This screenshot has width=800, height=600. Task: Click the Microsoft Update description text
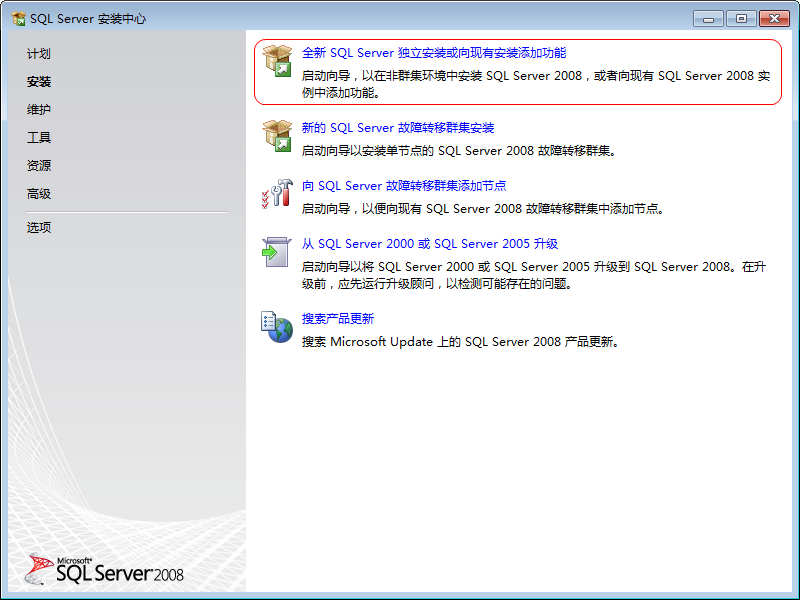(461, 342)
